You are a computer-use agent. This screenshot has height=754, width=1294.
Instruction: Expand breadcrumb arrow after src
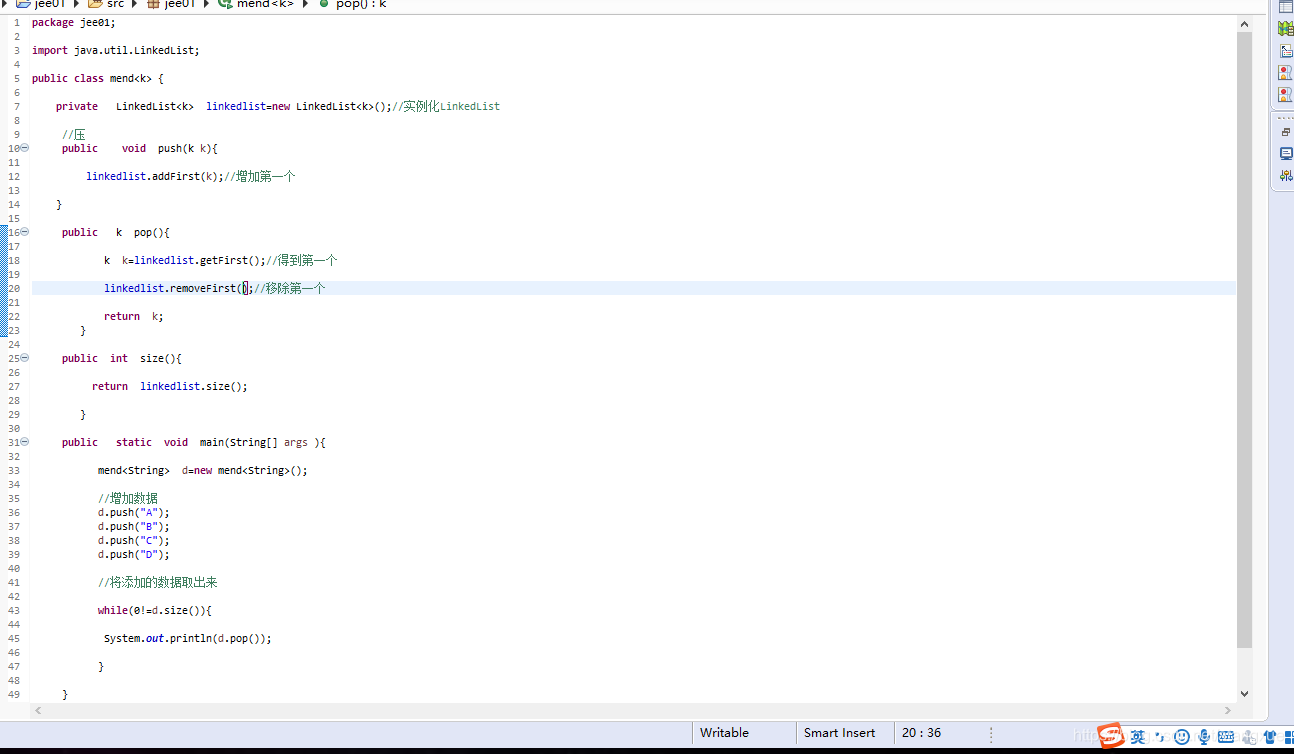pyautogui.click(x=136, y=4)
